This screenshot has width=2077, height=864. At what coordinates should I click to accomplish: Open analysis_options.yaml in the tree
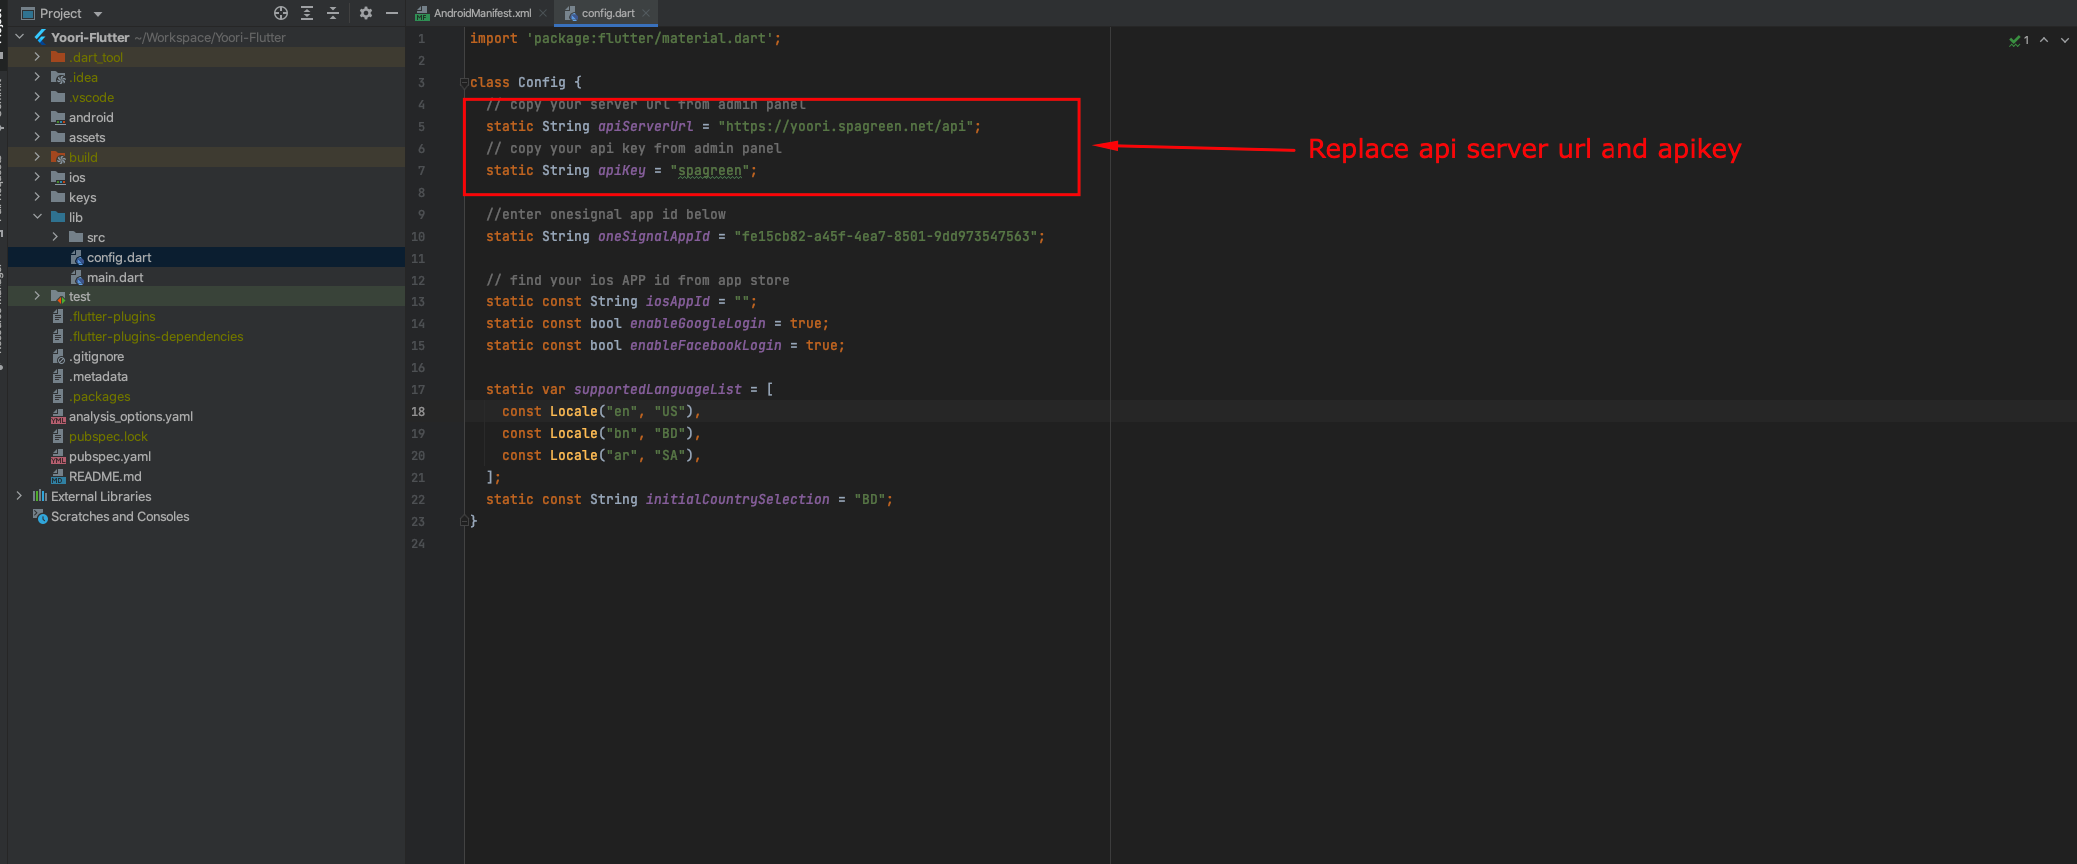point(131,416)
